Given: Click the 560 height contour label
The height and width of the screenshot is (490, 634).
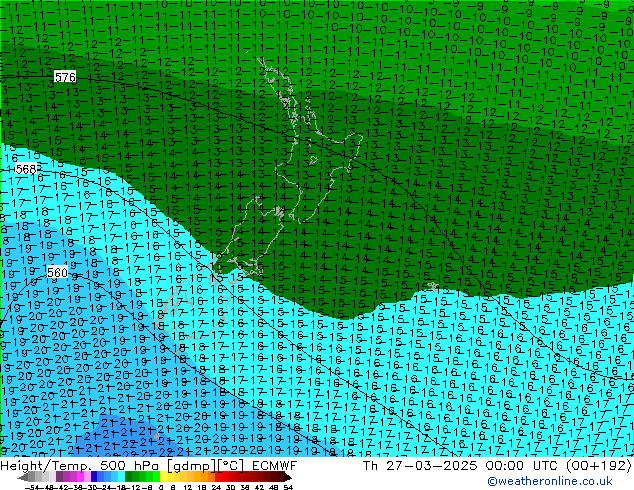Looking at the screenshot, I should (57, 272).
